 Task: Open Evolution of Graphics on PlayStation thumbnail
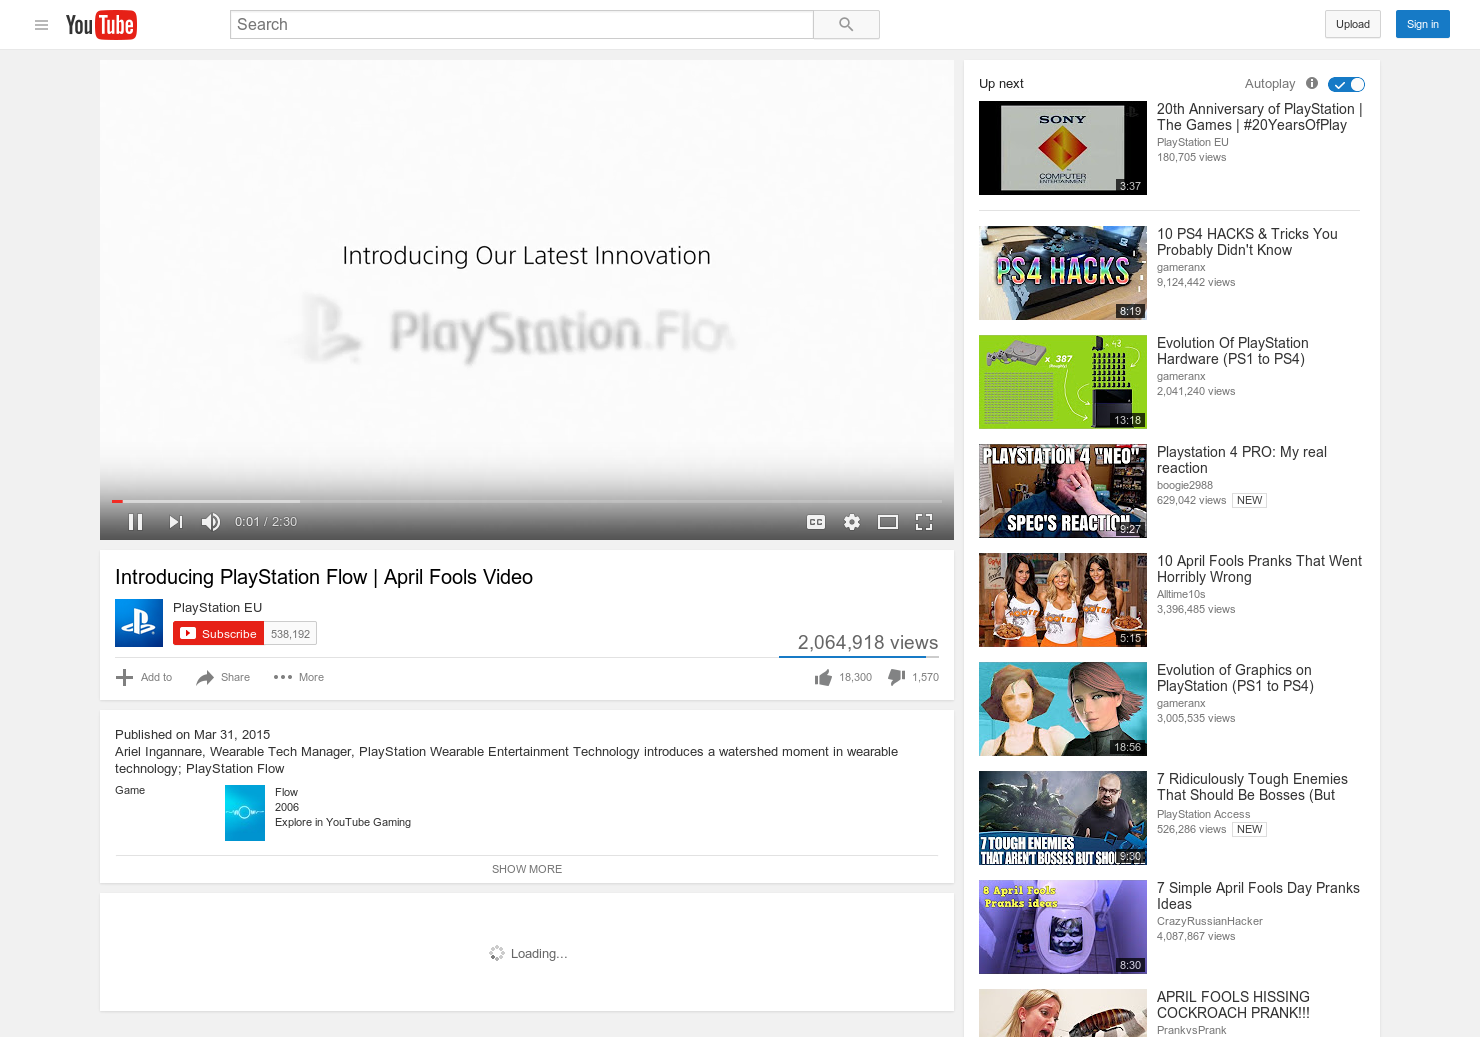1063,709
